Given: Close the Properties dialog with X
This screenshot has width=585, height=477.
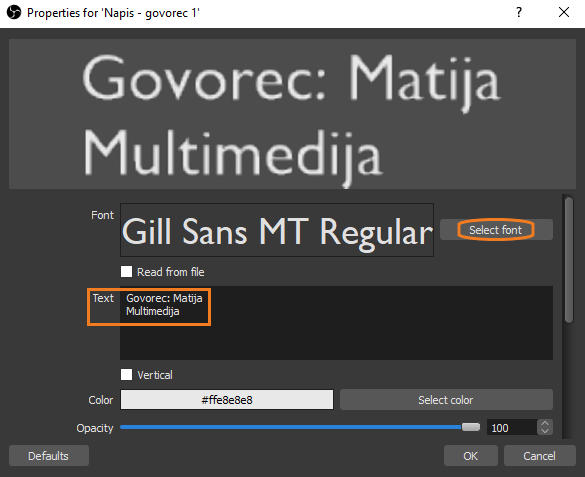Looking at the screenshot, I should click(x=564, y=13).
